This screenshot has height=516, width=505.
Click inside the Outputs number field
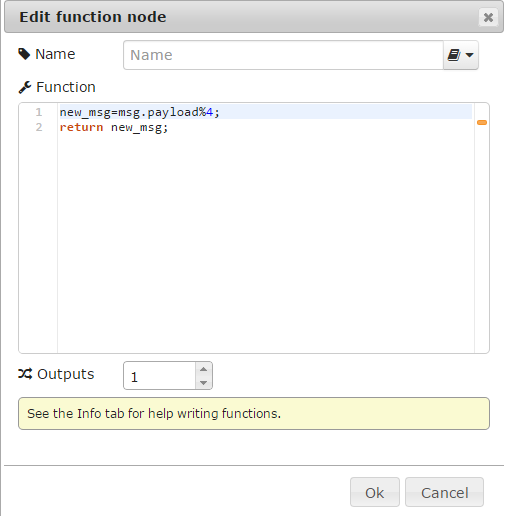click(x=160, y=376)
